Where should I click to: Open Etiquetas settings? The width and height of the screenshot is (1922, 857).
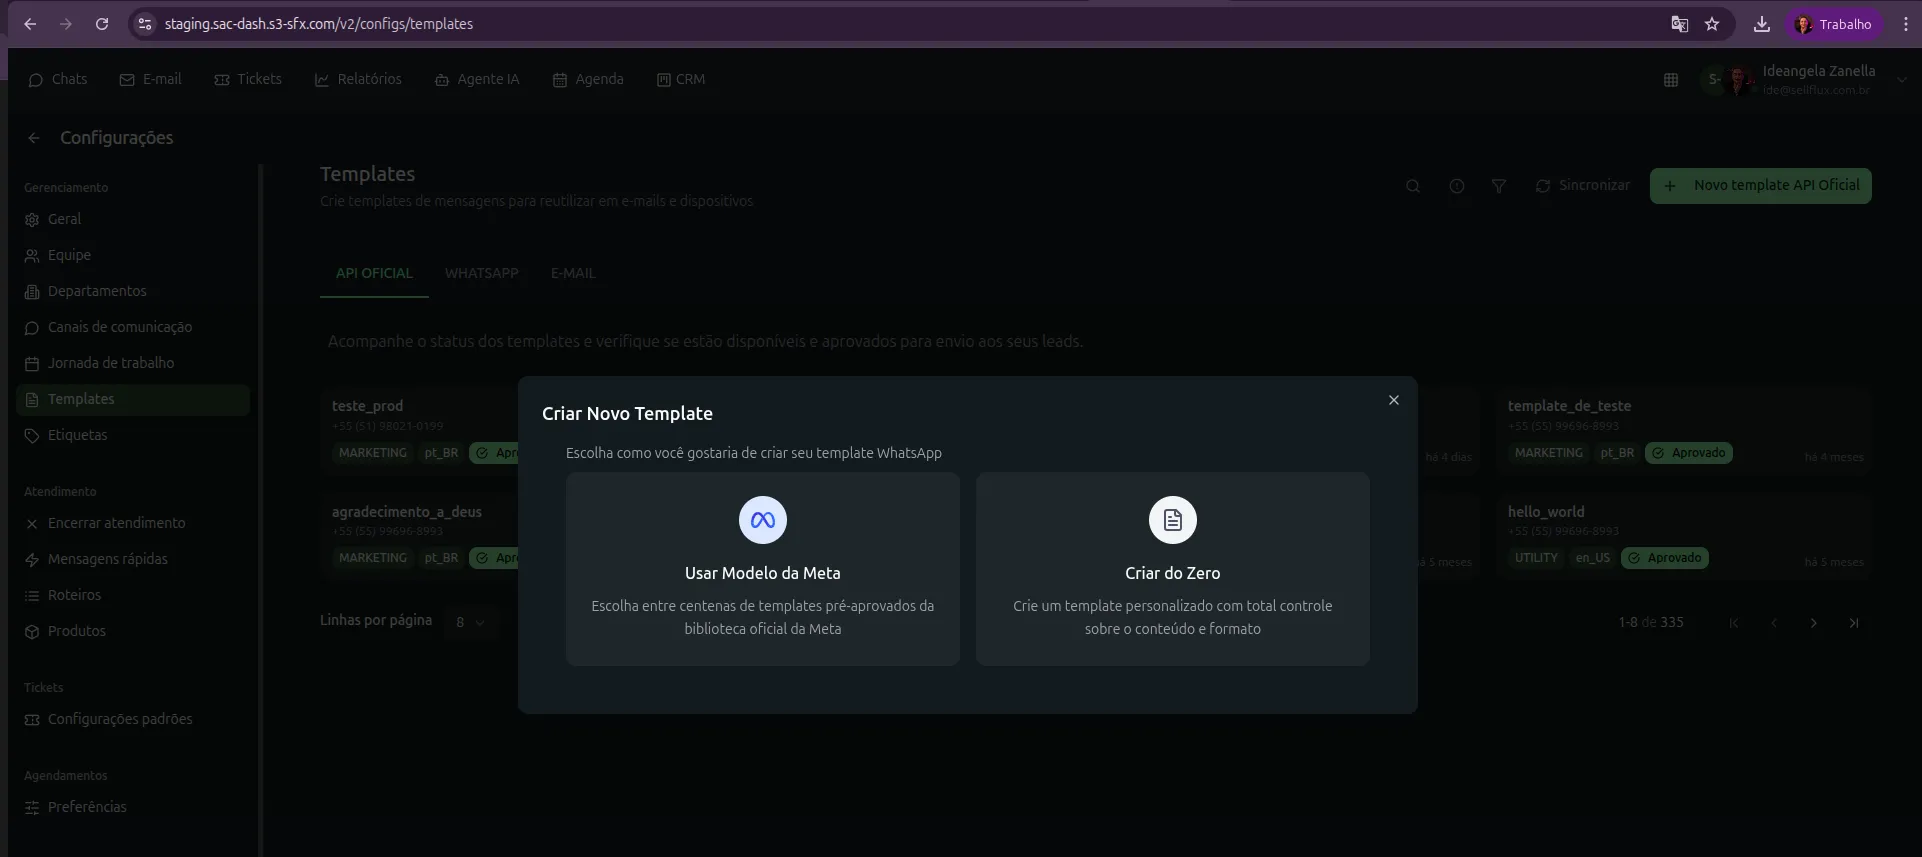pyautogui.click(x=133, y=435)
